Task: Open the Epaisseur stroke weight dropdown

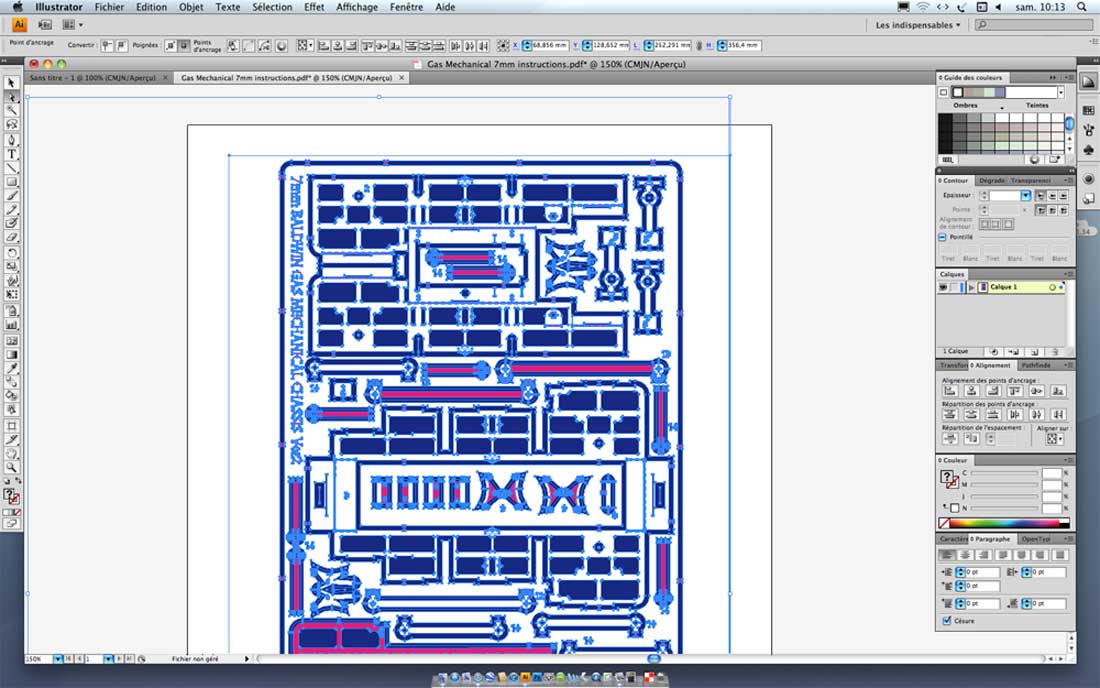Action: pyautogui.click(x=1026, y=196)
